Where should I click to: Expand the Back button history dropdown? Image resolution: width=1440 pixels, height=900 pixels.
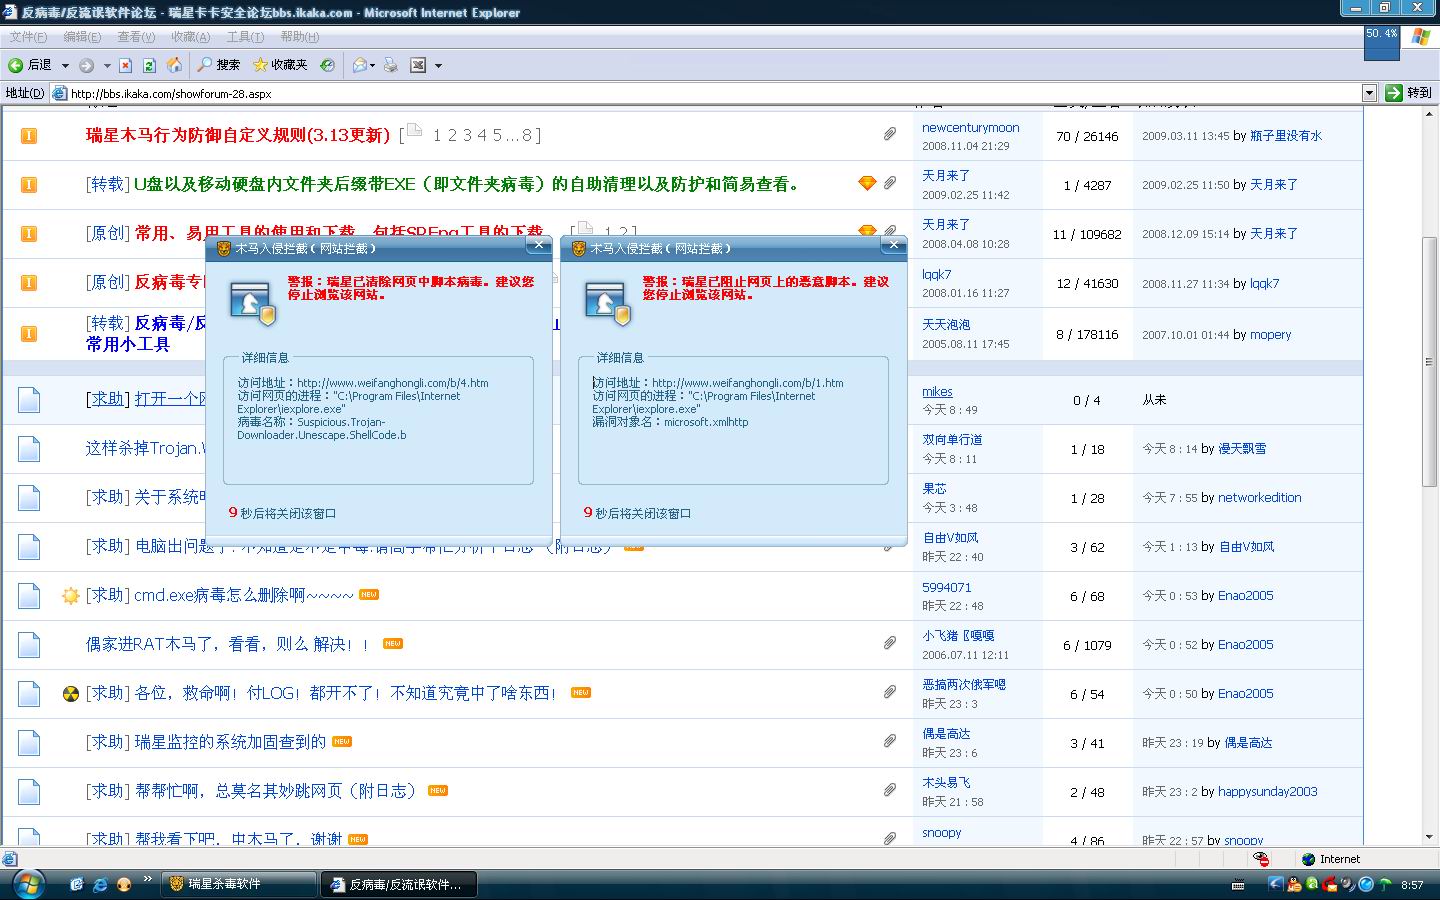tap(65, 65)
